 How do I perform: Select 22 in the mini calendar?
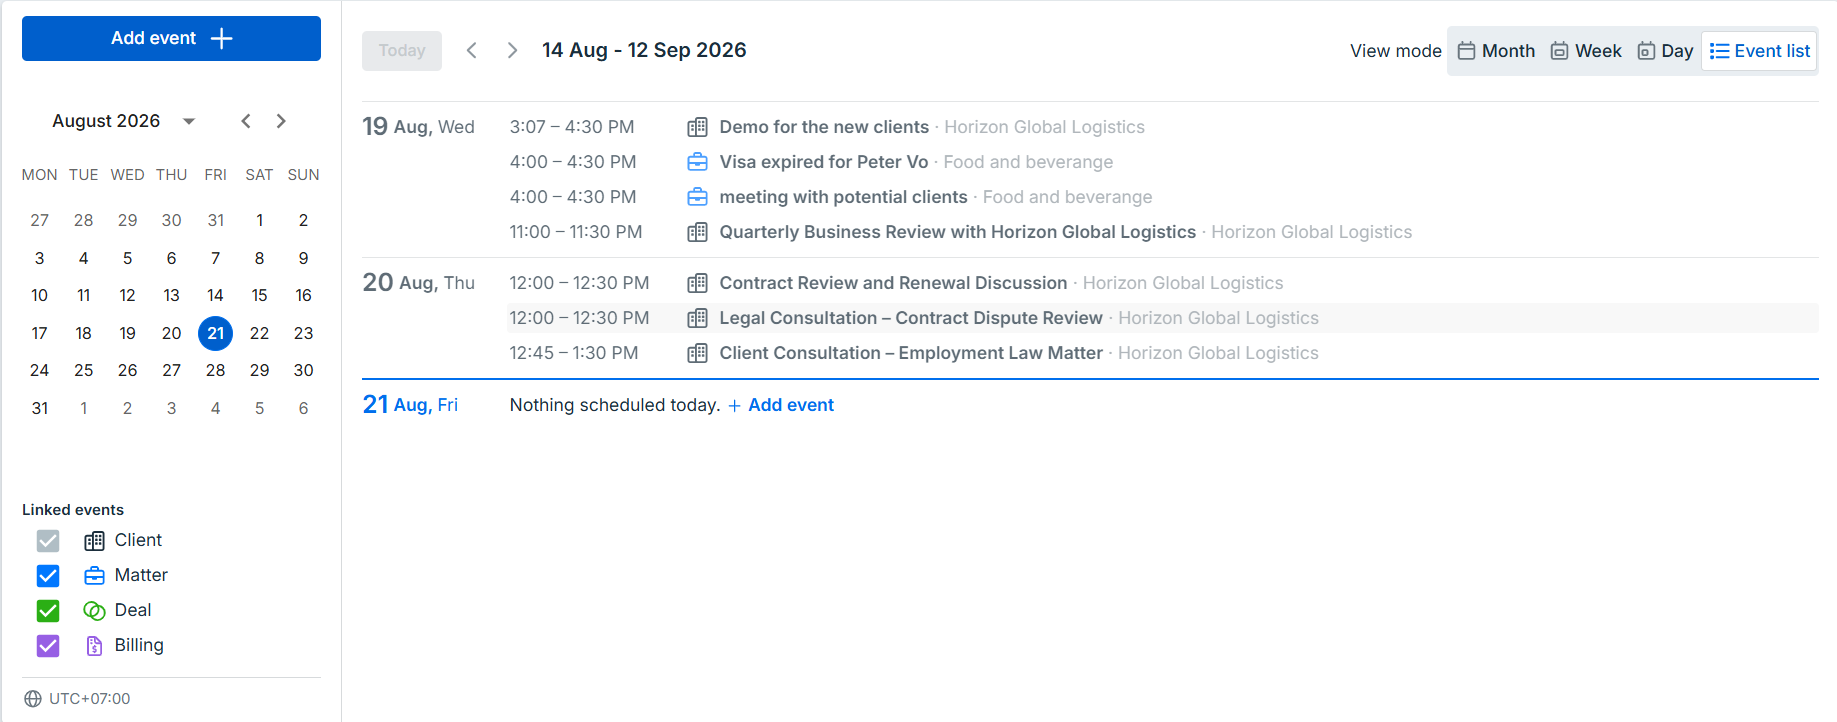point(260,333)
